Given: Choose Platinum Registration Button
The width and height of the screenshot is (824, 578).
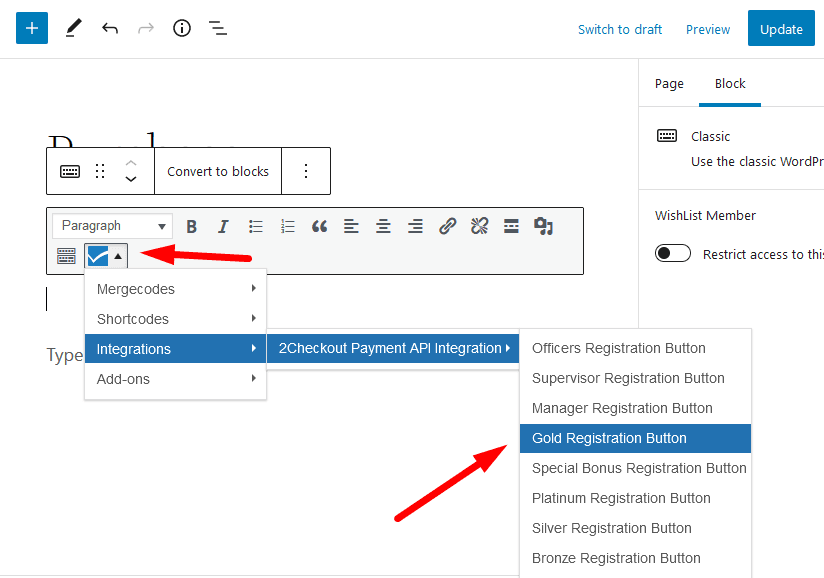Looking at the screenshot, I should (x=635, y=498).
